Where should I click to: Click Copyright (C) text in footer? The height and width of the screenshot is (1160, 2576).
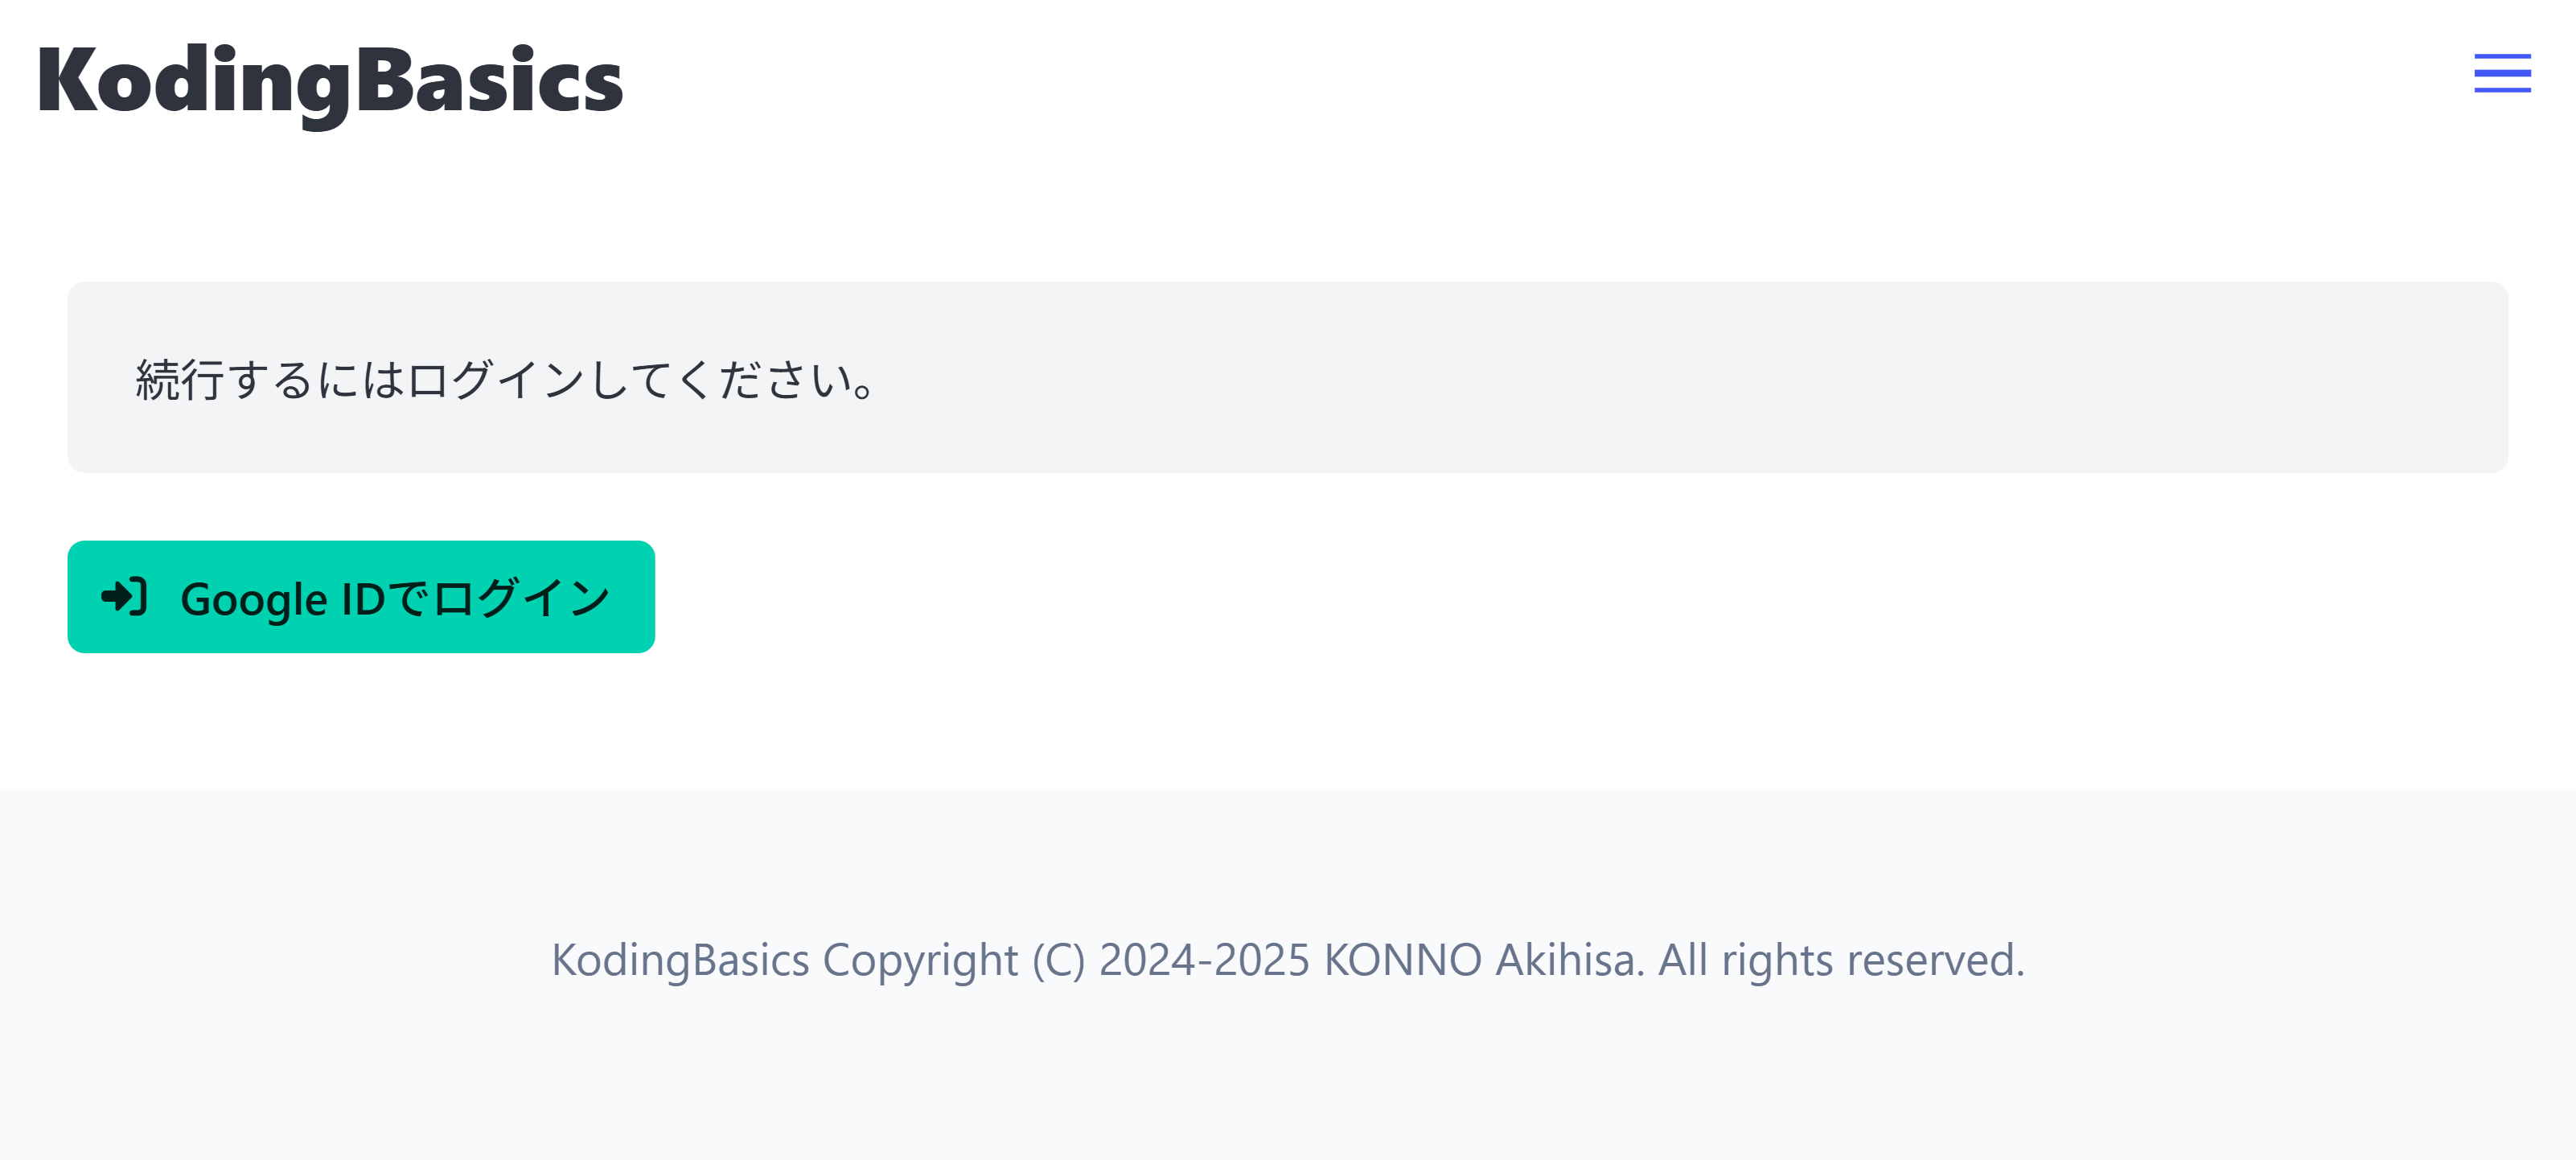coord(953,960)
